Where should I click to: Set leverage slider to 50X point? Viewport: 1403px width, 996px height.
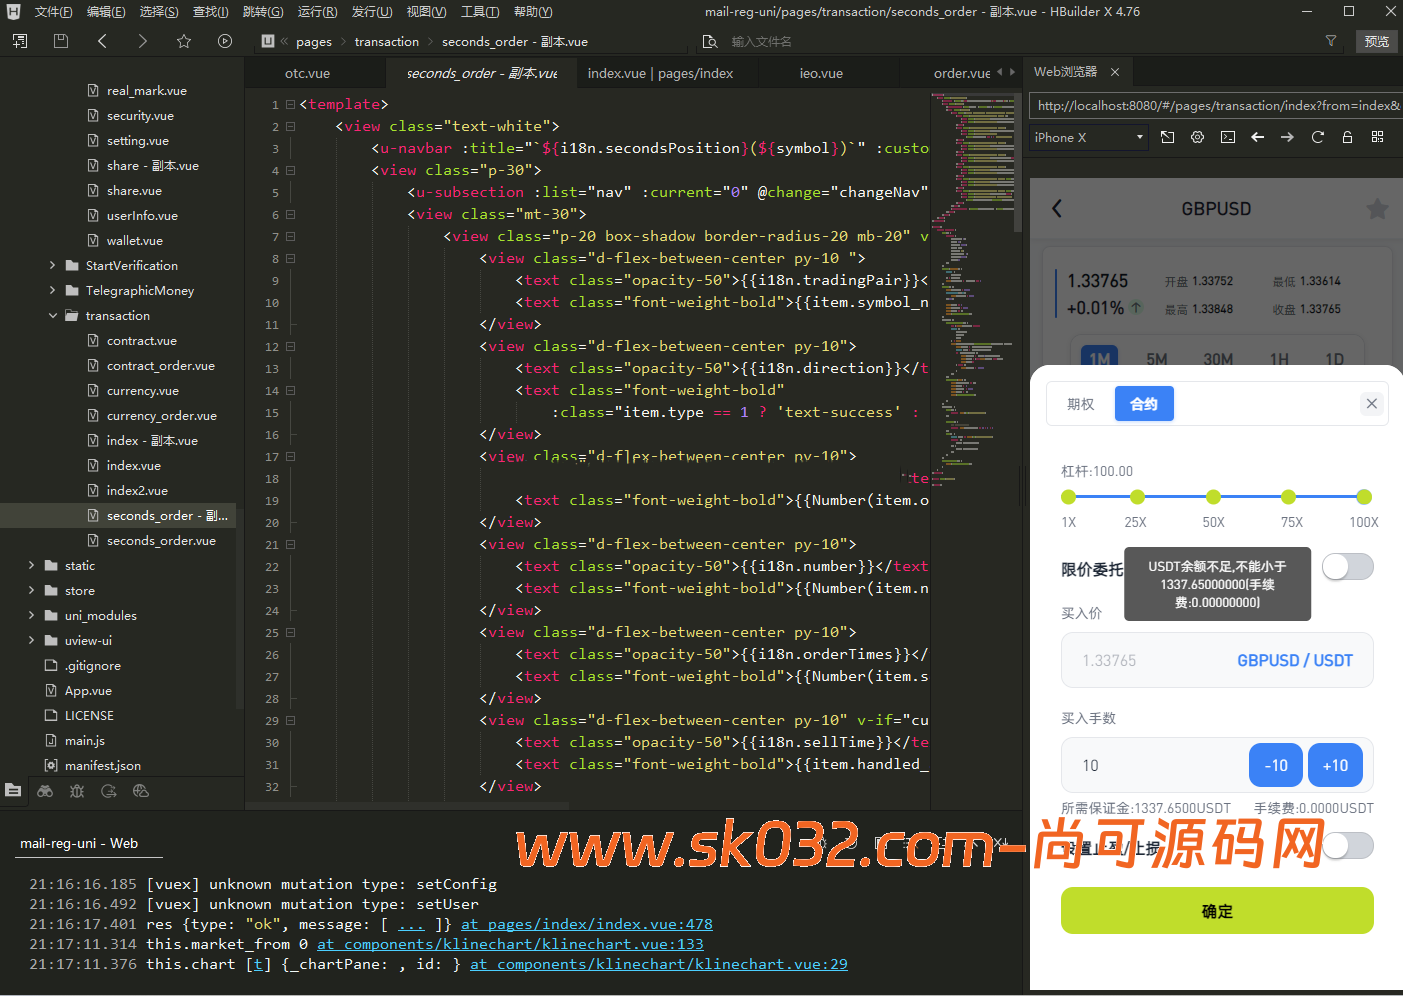(x=1213, y=497)
